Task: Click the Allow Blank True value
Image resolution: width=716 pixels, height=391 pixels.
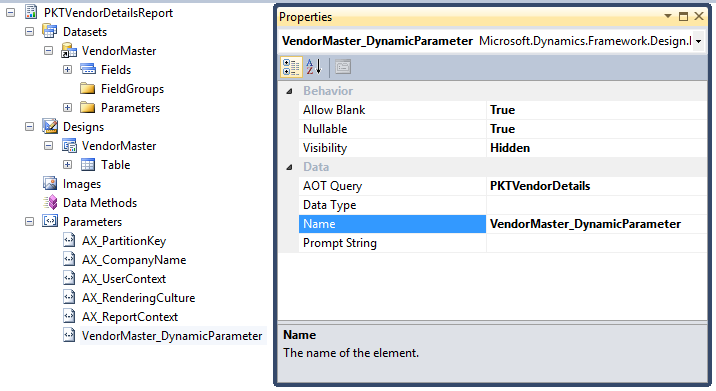Action: point(502,110)
